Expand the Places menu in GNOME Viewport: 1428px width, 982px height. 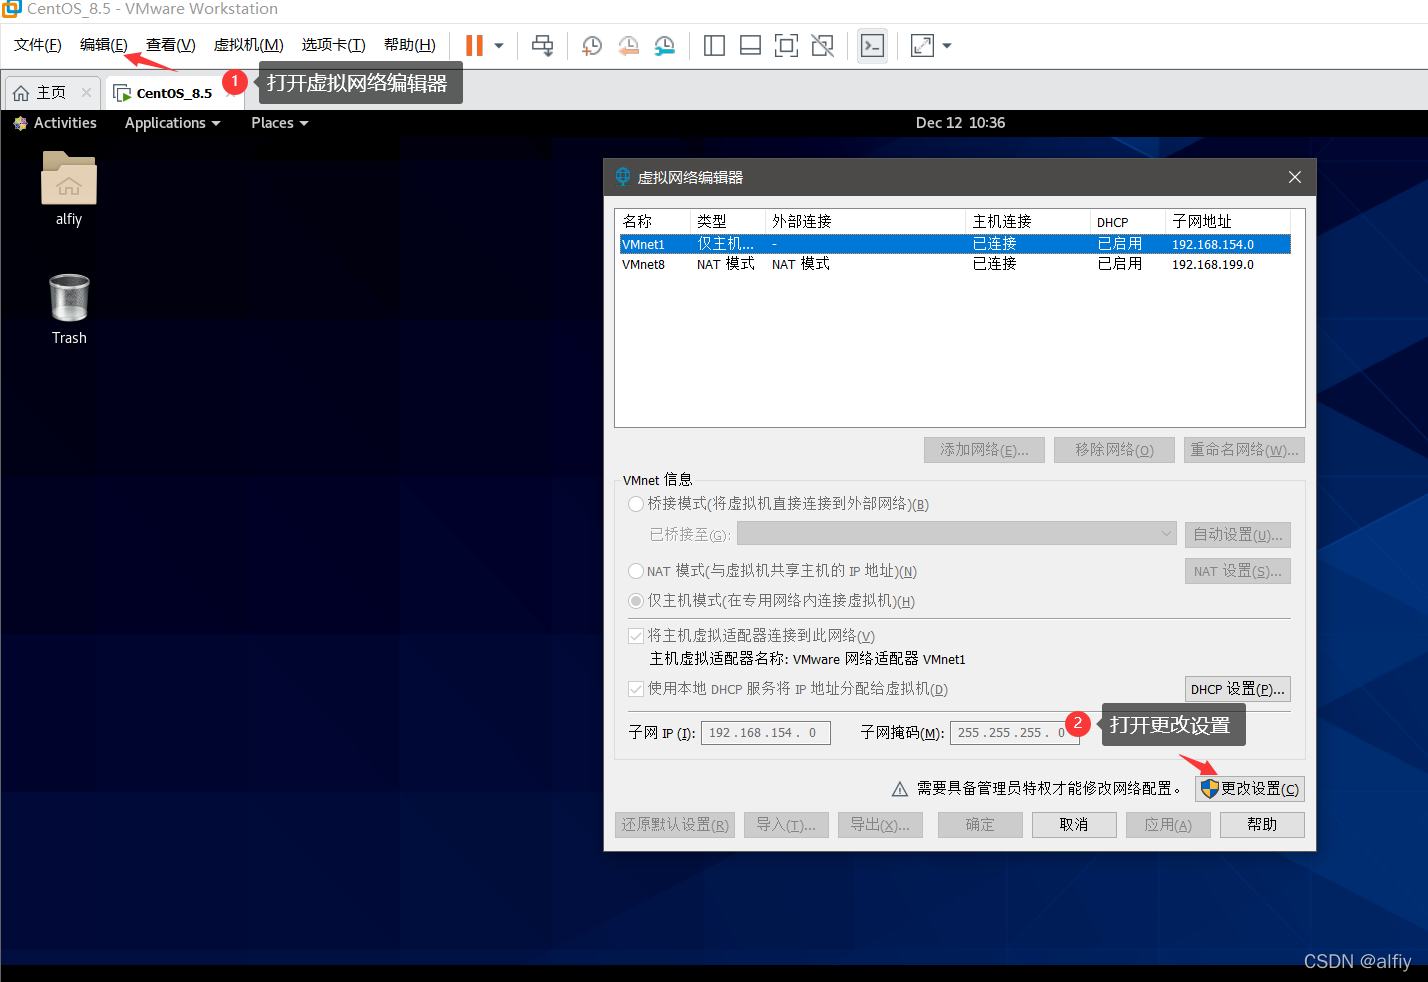pyautogui.click(x=280, y=123)
